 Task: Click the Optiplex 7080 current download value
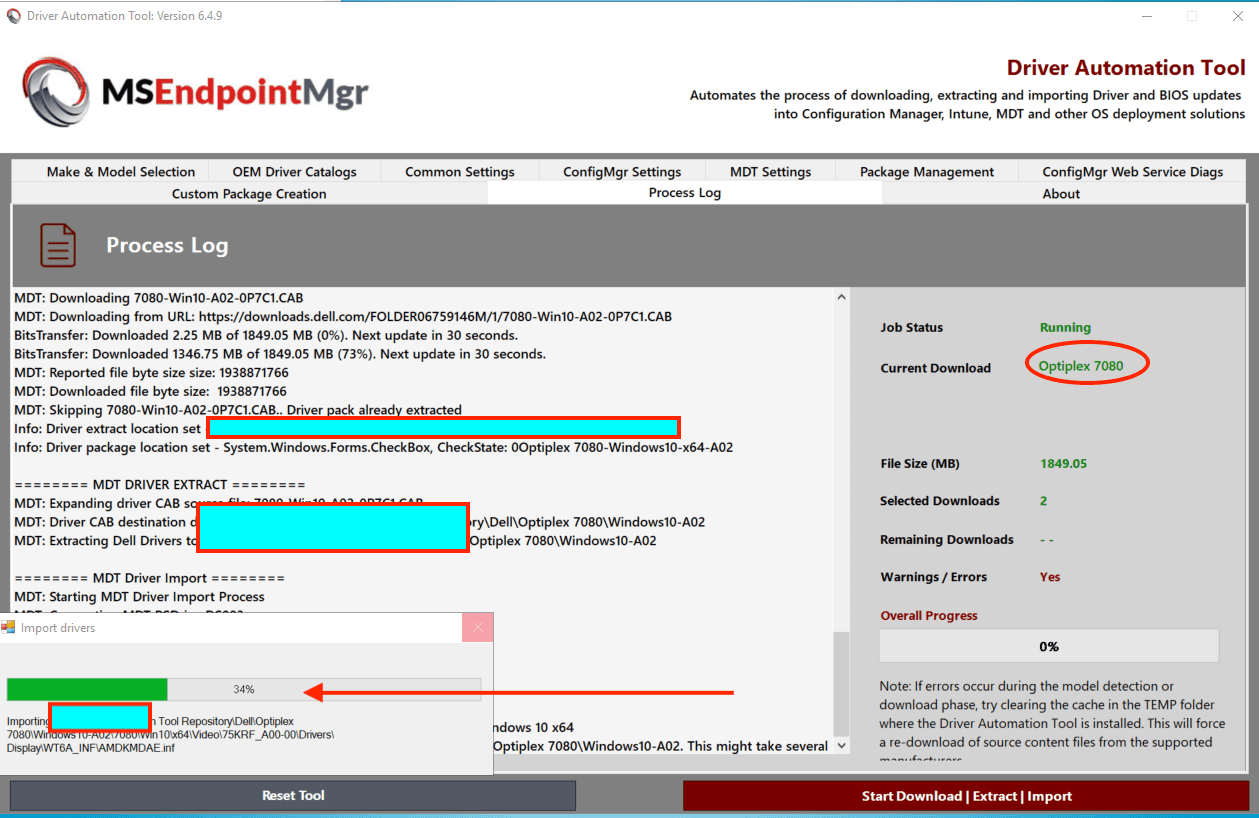1081,366
